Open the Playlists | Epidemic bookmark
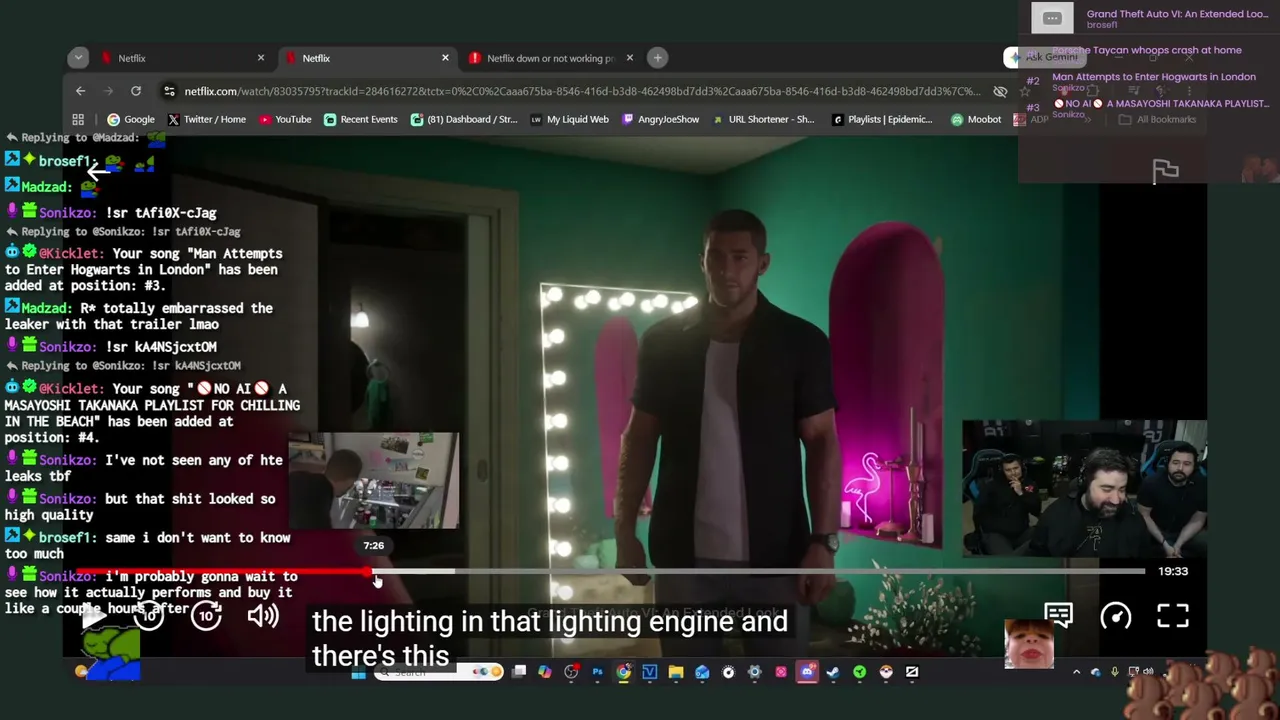The image size is (1280, 720). click(x=882, y=120)
